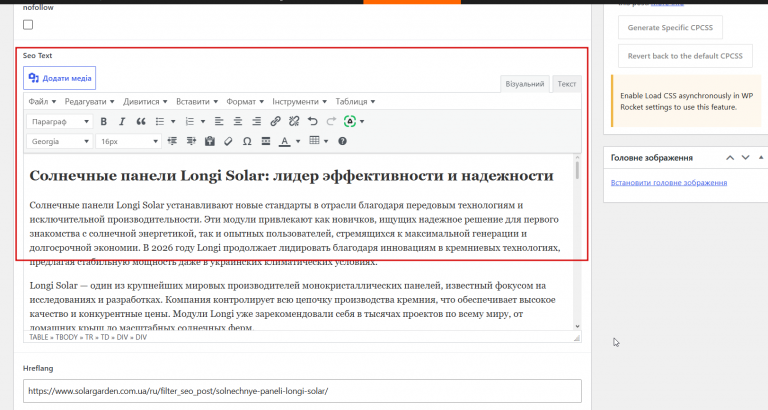Viewport: 768px width, 410px height.
Task: Apply italic formatting
Action: 122,121
